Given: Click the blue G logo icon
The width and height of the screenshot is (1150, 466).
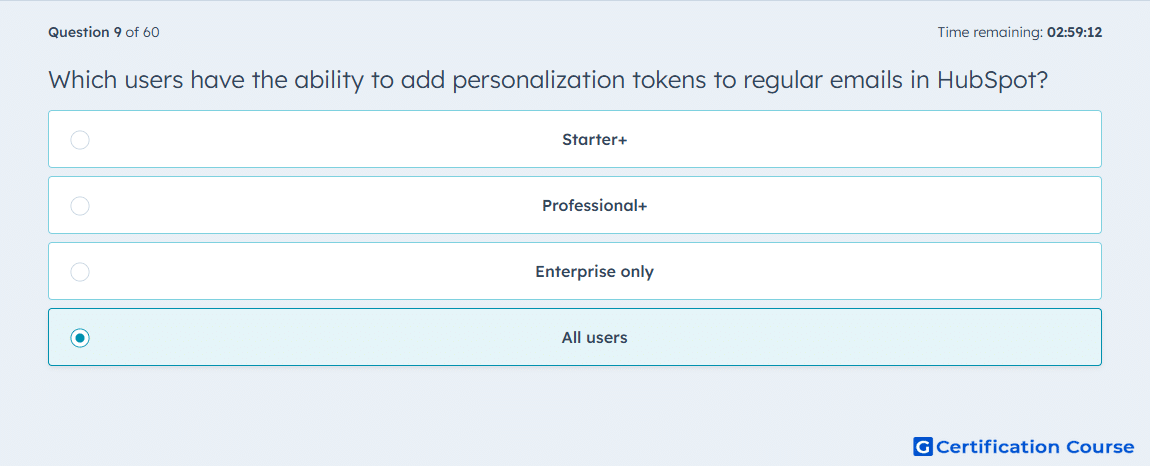Looking at the screenshot, I should tap(923, 446).
